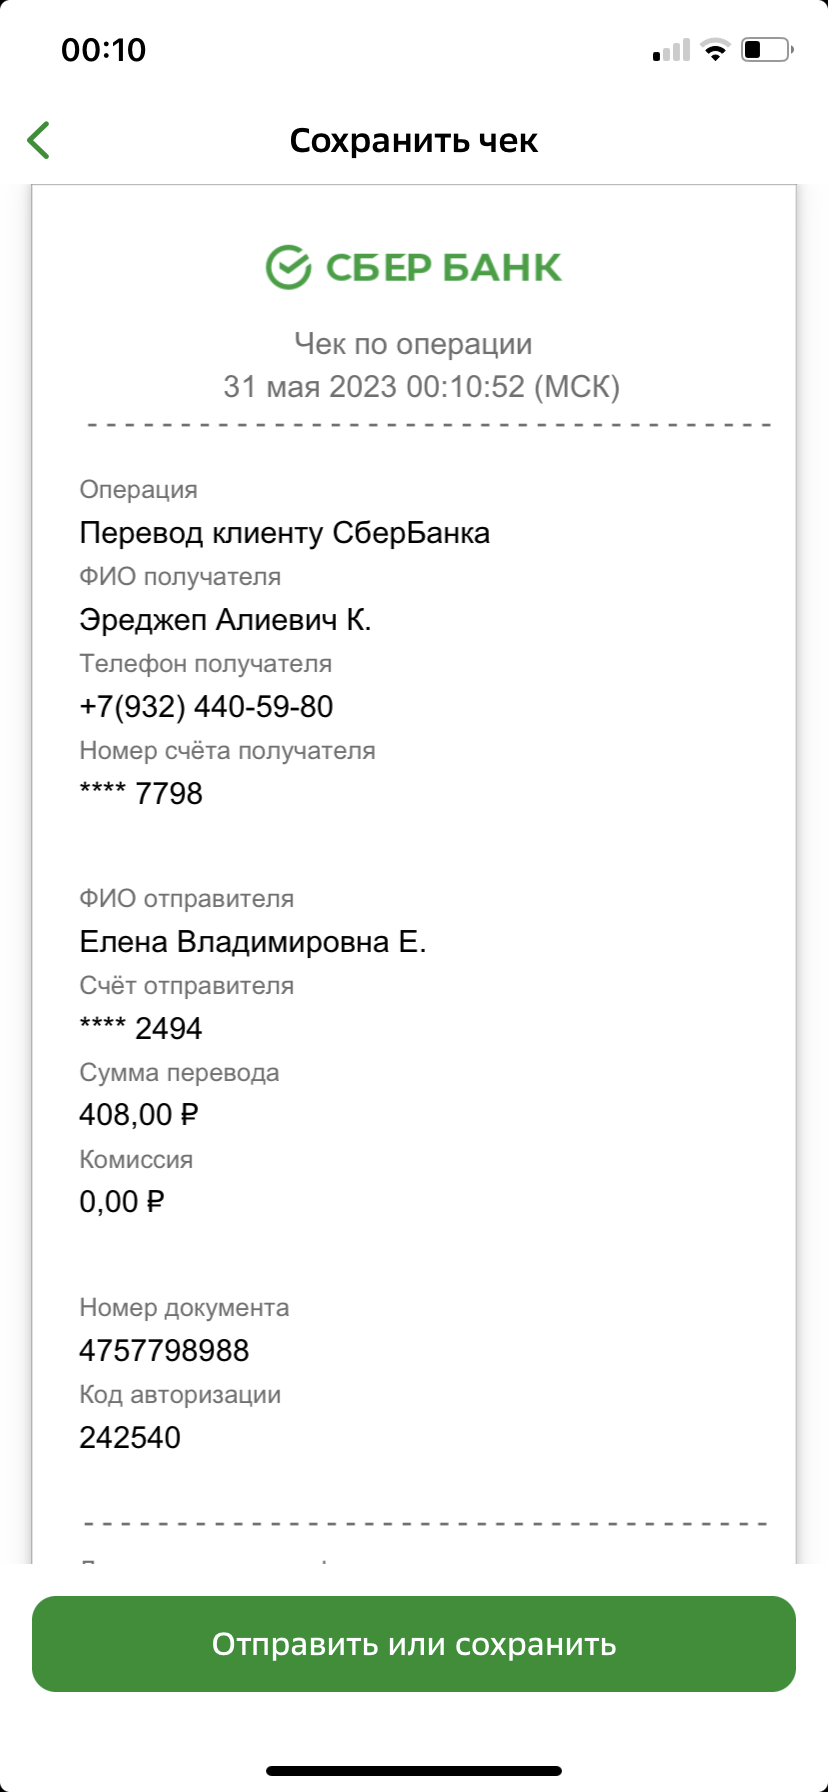Tap document number 4757798988
Image resolution: width=828 pixels, height=1792 pixels.
click(164, 1351)
